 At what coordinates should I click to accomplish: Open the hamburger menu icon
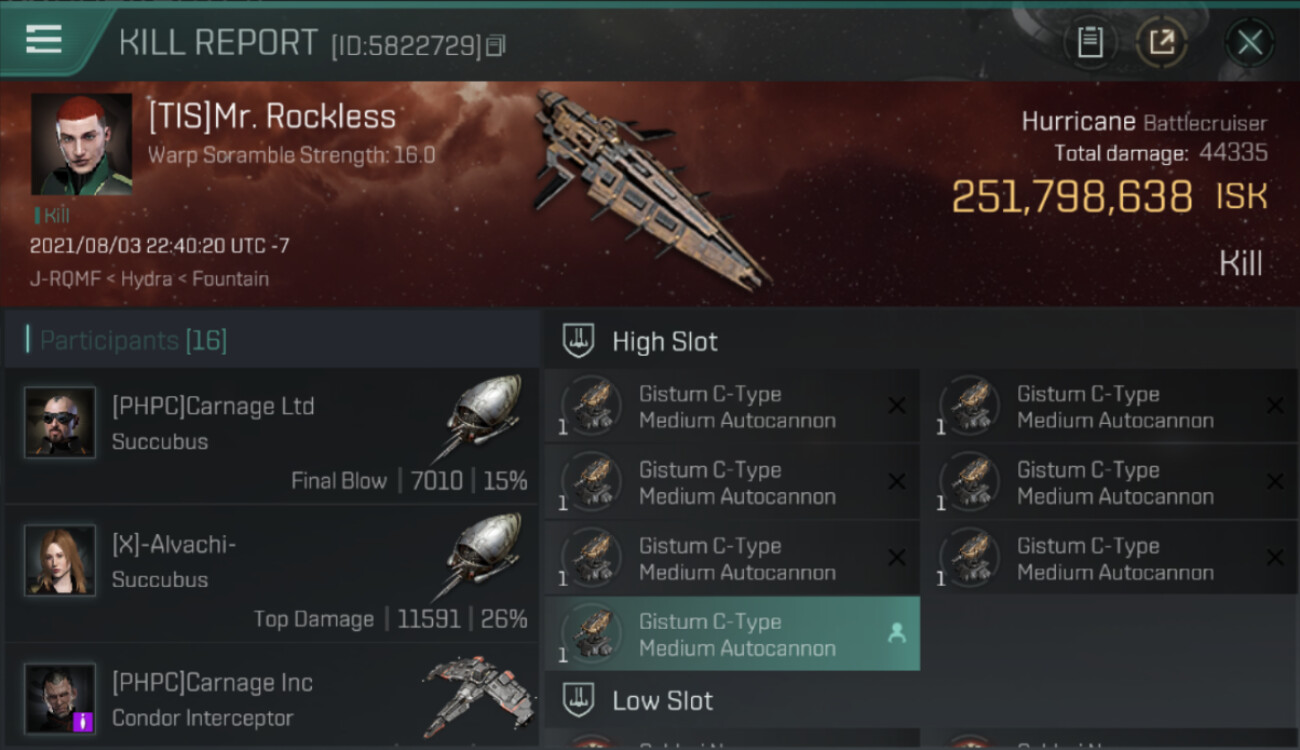(x=44, y=39)
